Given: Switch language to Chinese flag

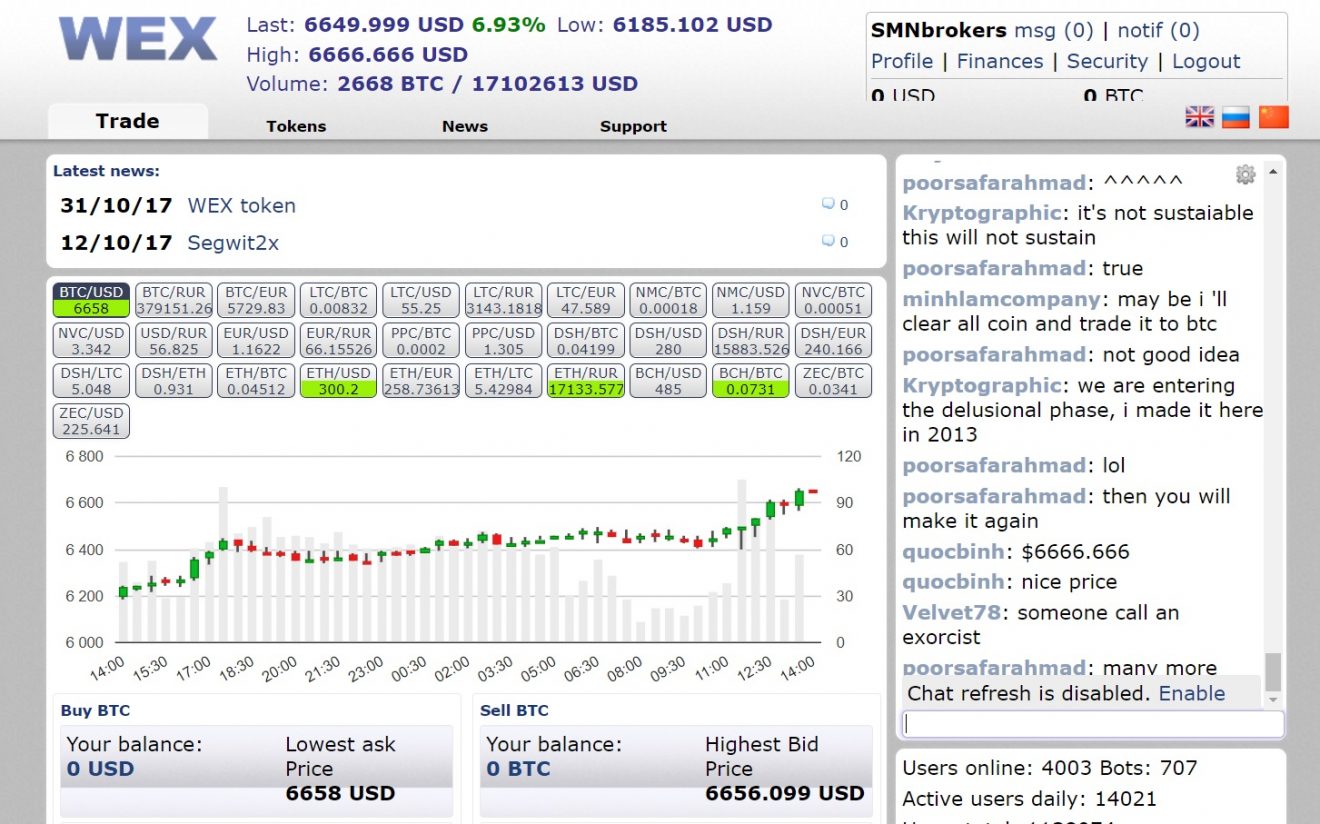Looking at the screenshot, I should [x=1274, y=117].
